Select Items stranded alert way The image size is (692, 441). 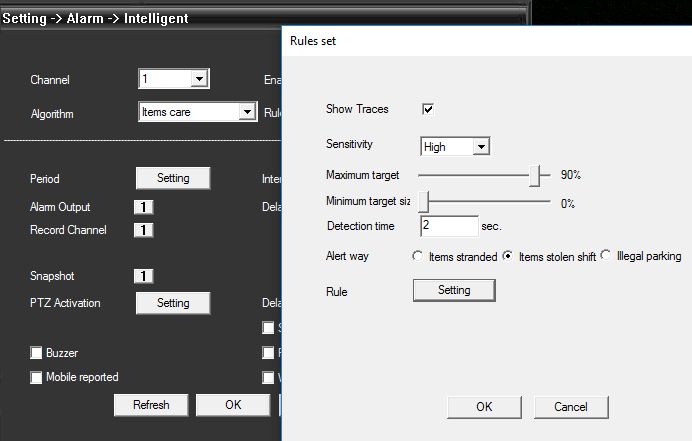417,257
